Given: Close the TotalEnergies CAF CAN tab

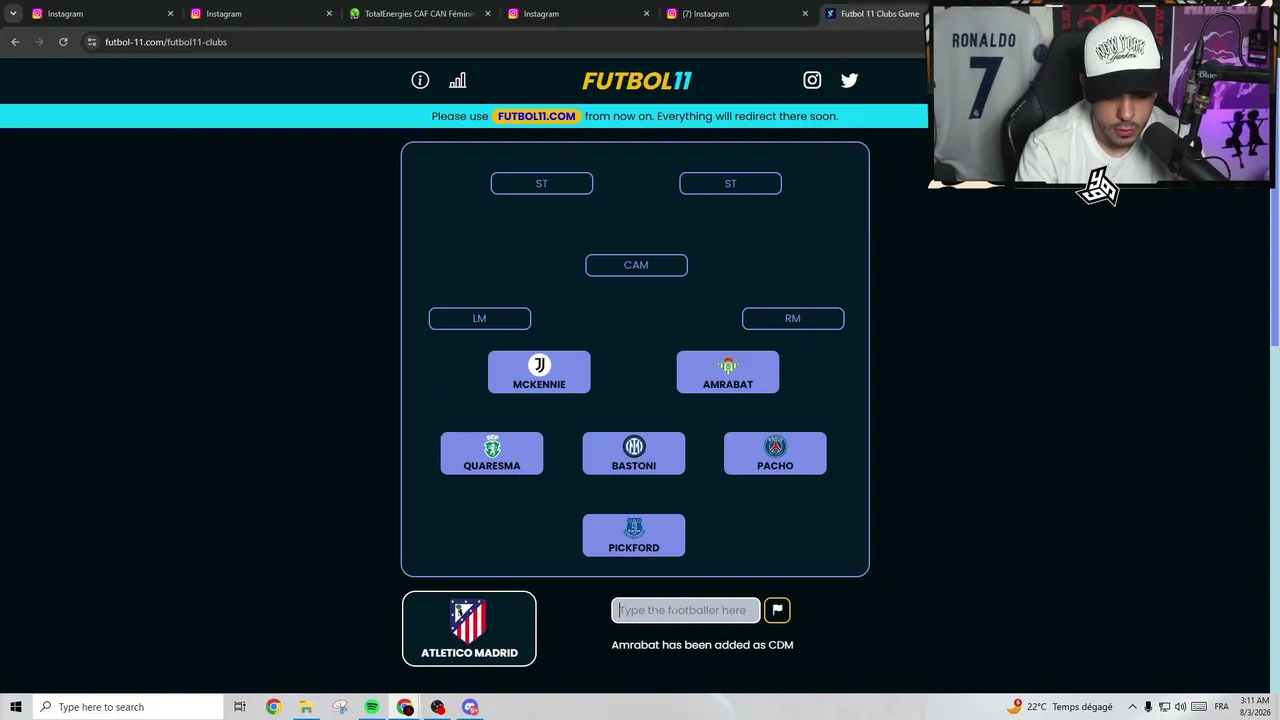Looking at the screenshot, I should [x=488, y=14].
